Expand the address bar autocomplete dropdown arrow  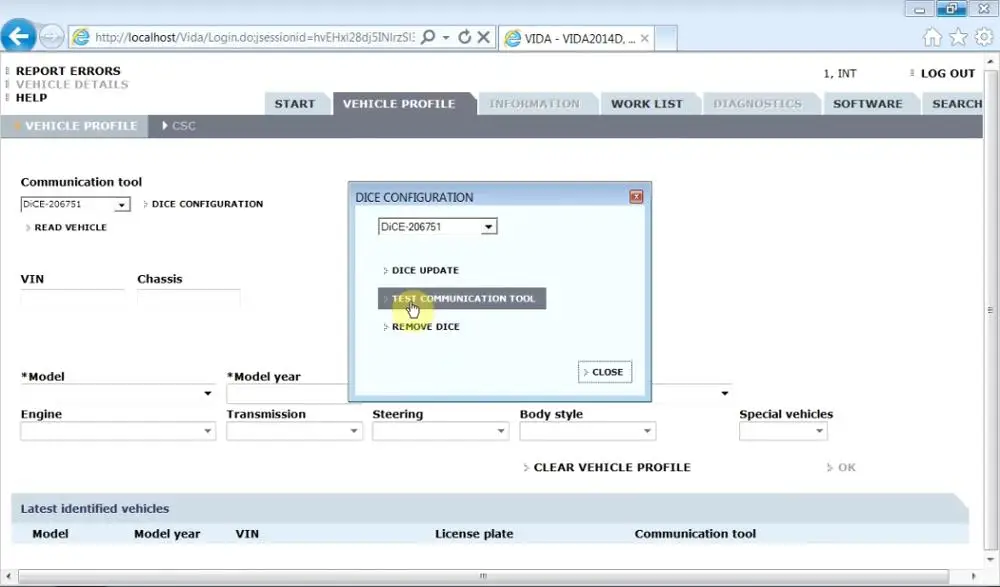click(446, 37)
